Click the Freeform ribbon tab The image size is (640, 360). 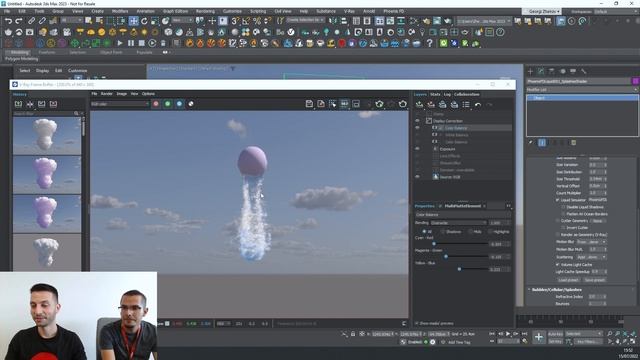coord(47,52)
